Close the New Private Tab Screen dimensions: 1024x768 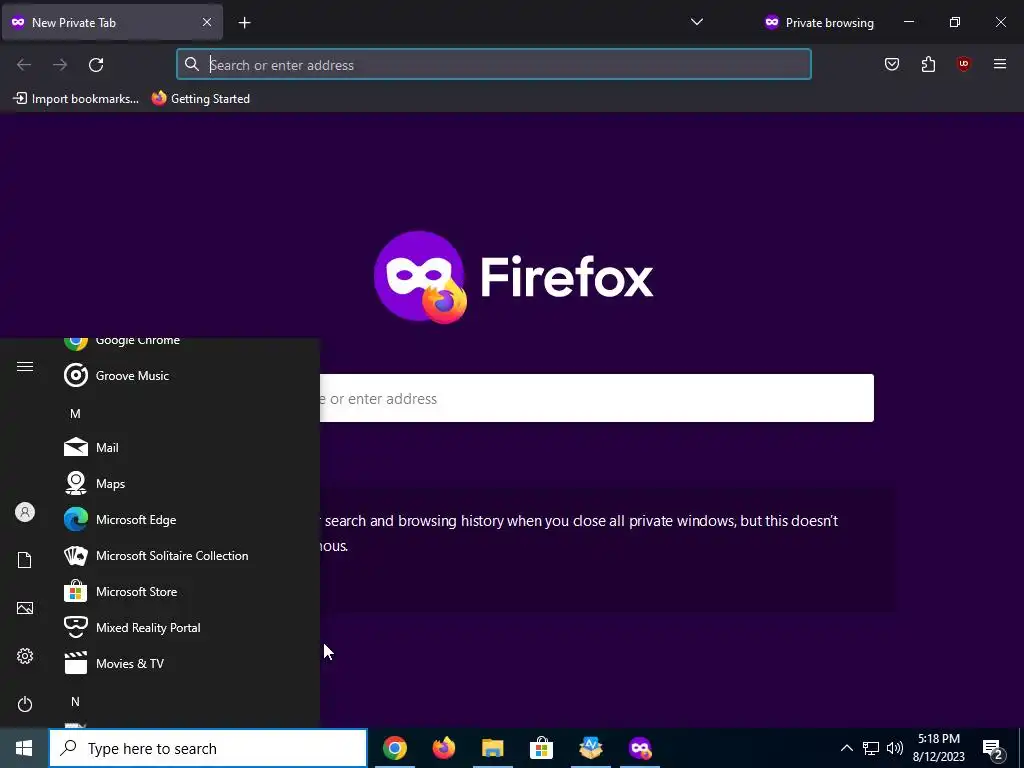click(206, 22)
